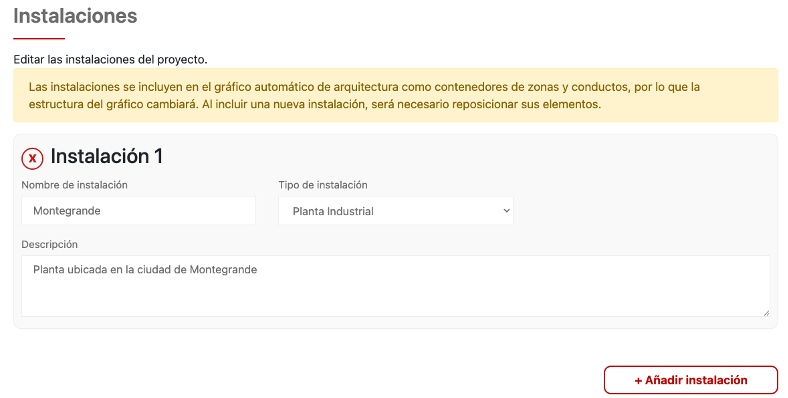Open the Tipo de instalación dropdown
Screen dimensions: 788x398
[x=396, y=211]
